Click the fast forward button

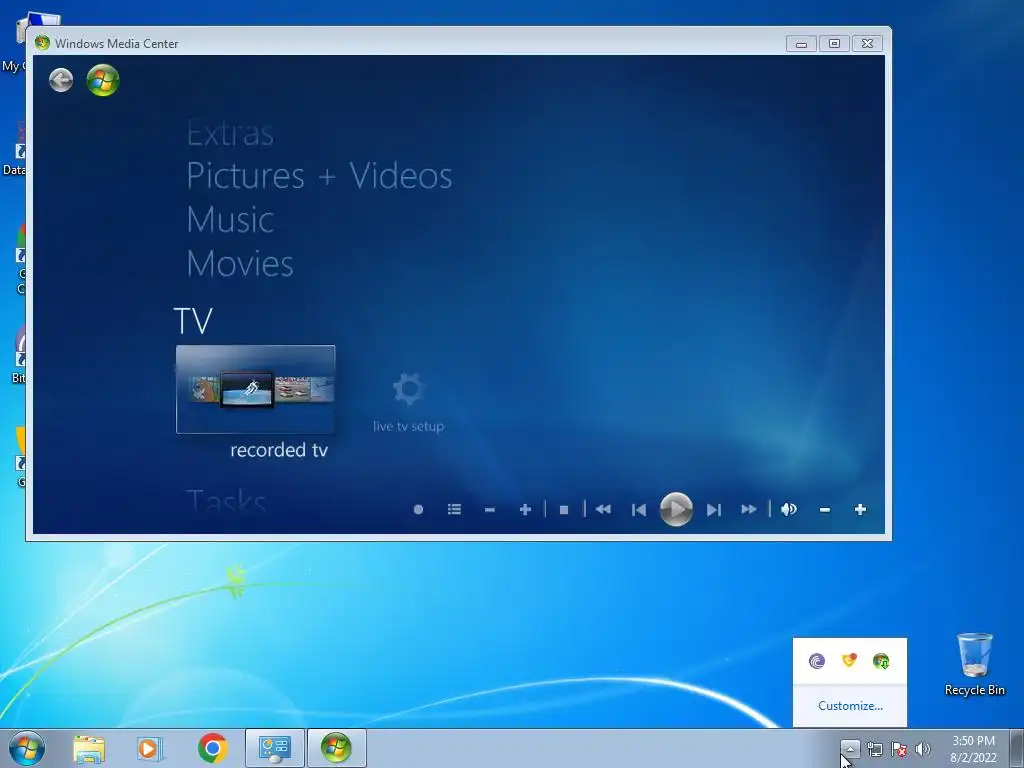coord(749,509)
